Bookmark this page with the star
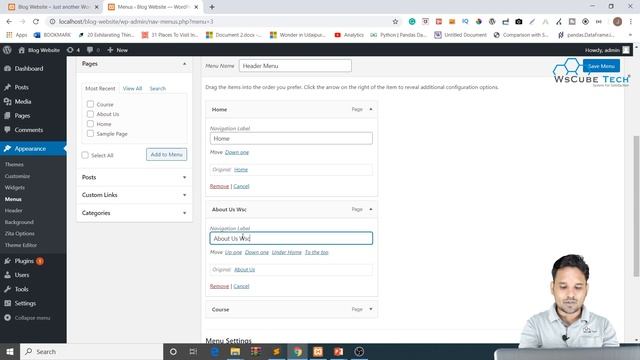This screenshot has width=640, height=360. [x=395, y=21]
